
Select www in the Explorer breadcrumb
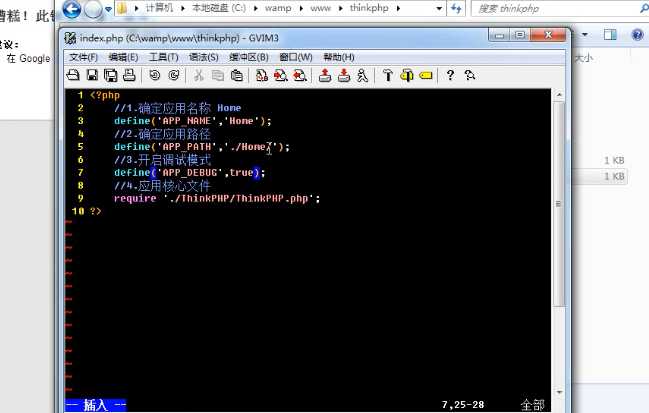(320, 8)
